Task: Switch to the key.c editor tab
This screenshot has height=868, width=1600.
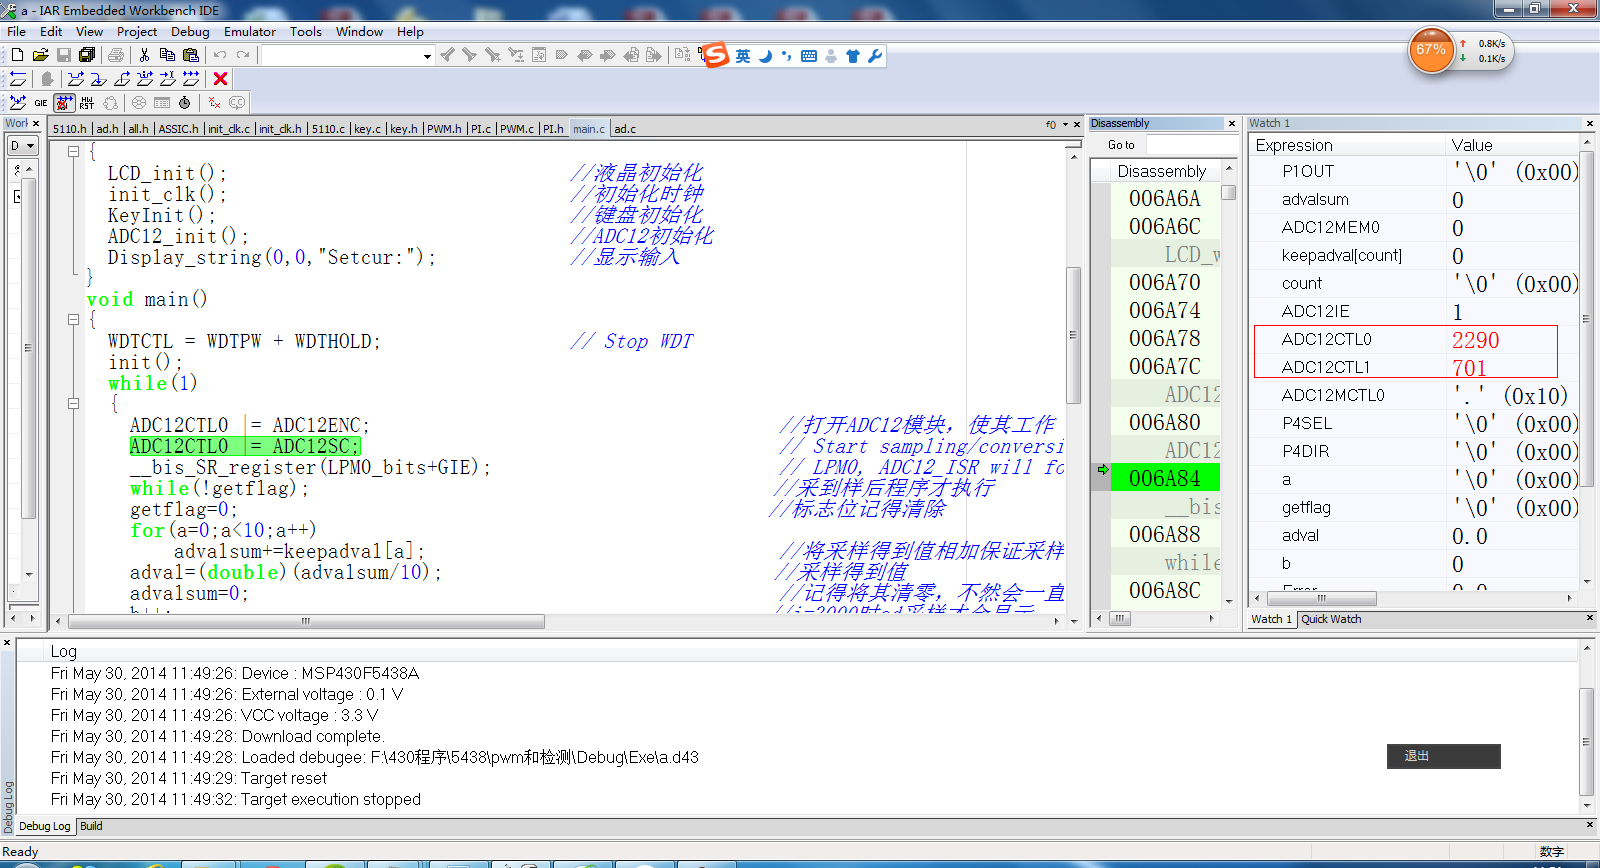Action: tap(368, 129)
